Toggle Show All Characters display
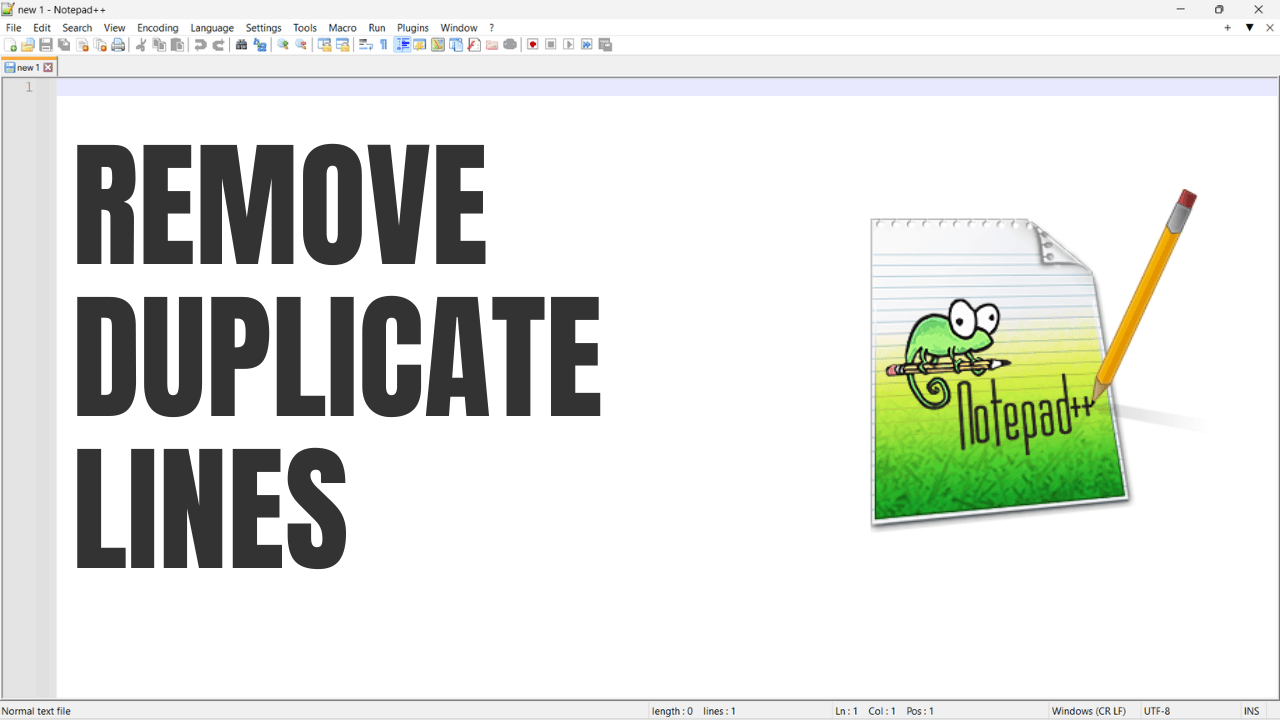Image resolution: width=1280 pixels, height=720 pixels. (x=384, y=44)
